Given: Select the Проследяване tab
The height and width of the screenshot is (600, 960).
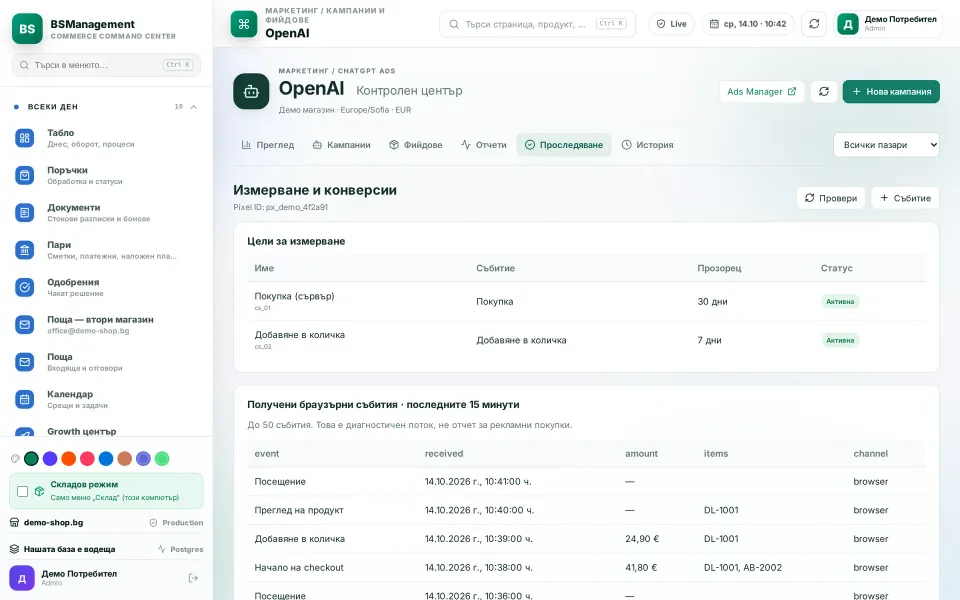Looking at the screenshot, I should (x=564, y=145).
